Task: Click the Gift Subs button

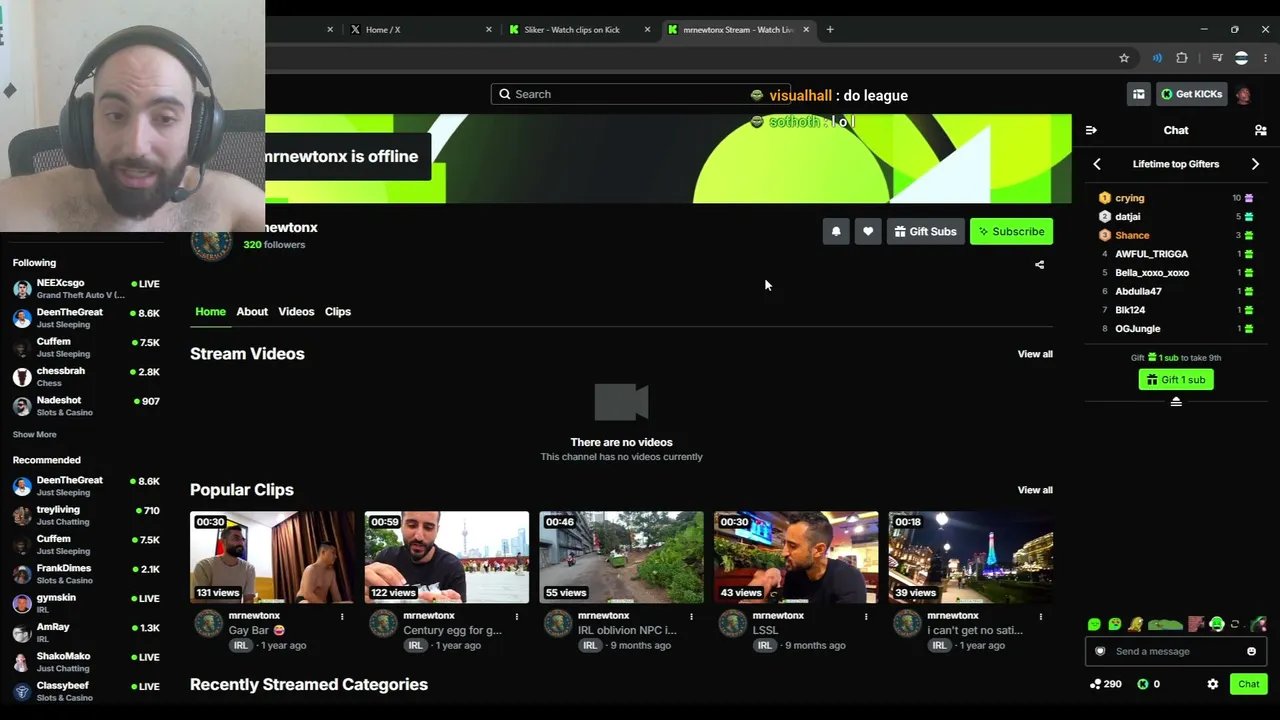Action: pos(925,231)
